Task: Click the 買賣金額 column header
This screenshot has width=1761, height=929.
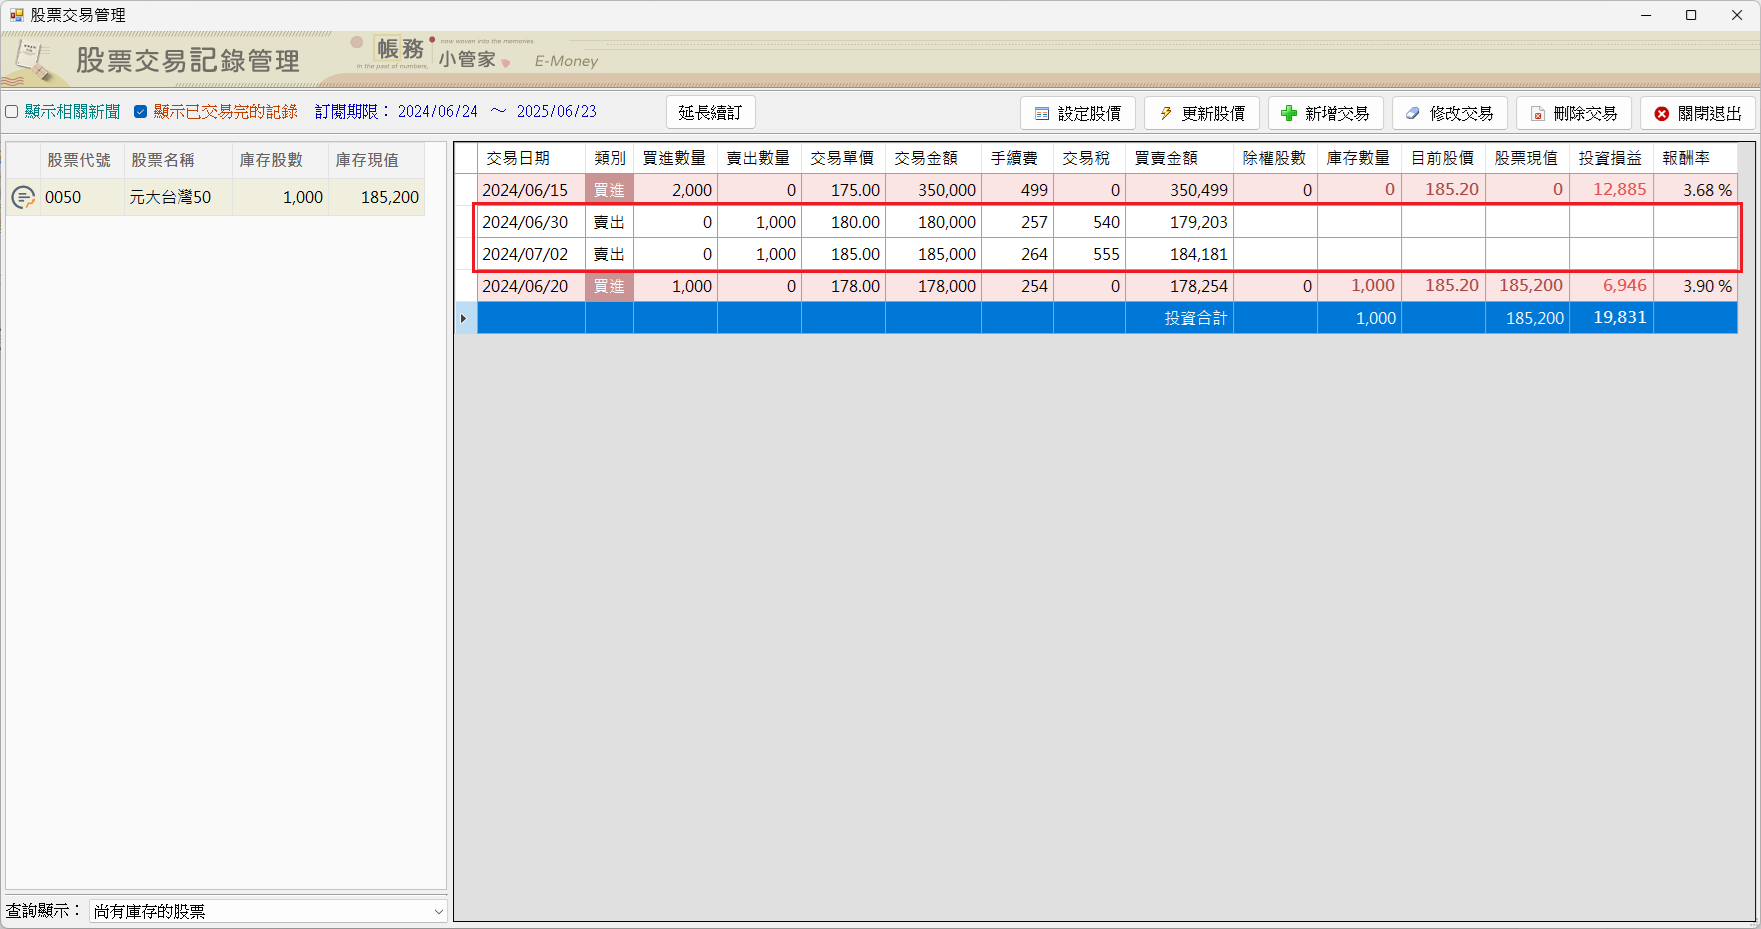Action: (1179, 158)
